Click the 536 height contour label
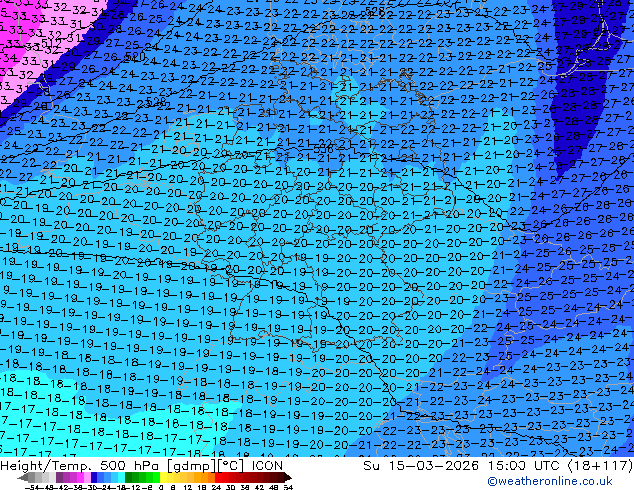The image size is (634, 490). click(x=323, y=150)
